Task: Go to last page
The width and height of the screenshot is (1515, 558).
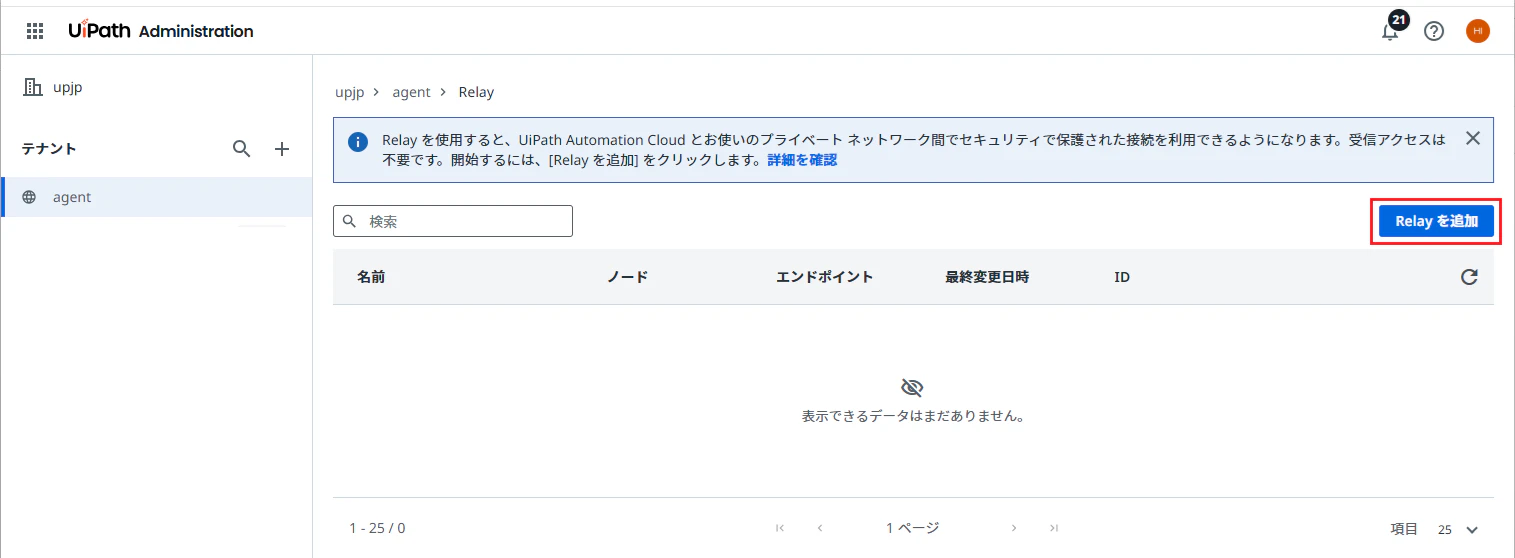Action: 1053,528
